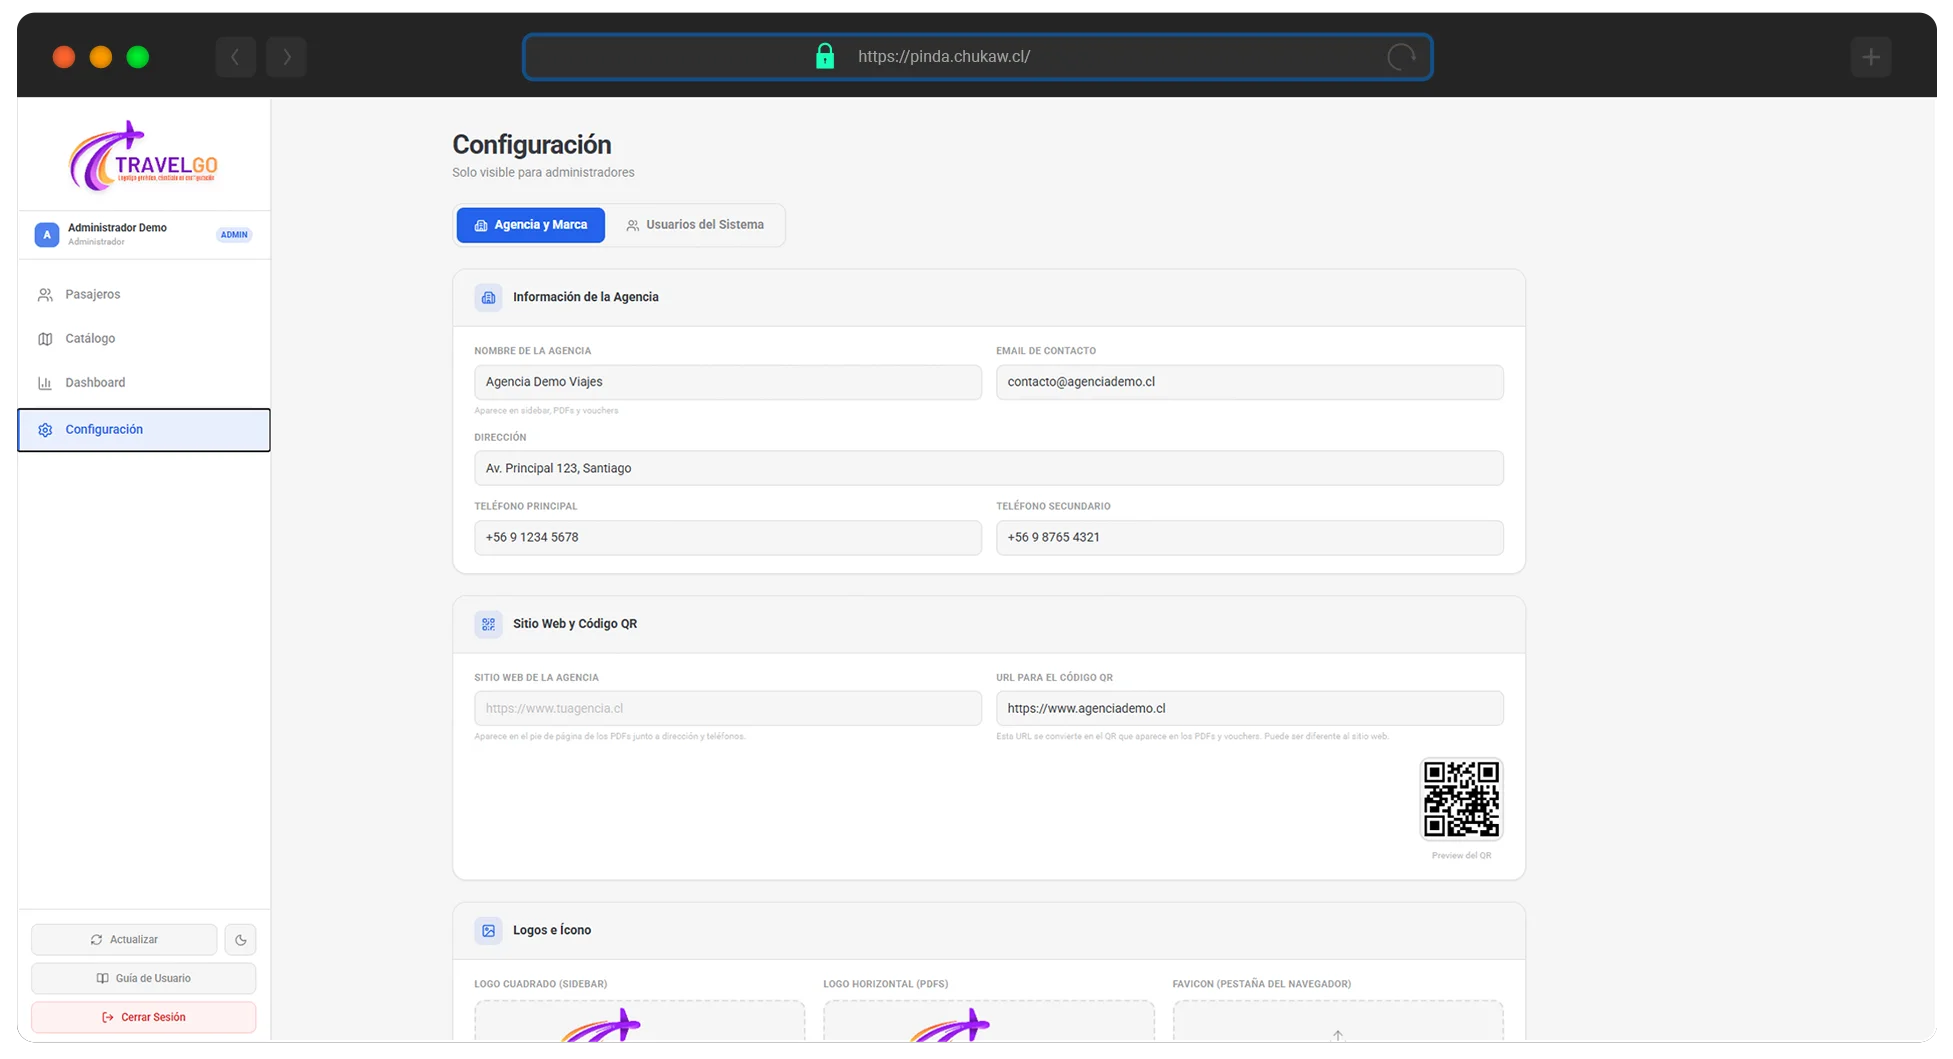Click Cerrar Sesión to log out
This screenshot has height=1059, width=1953.
(x=143, y=1018)
